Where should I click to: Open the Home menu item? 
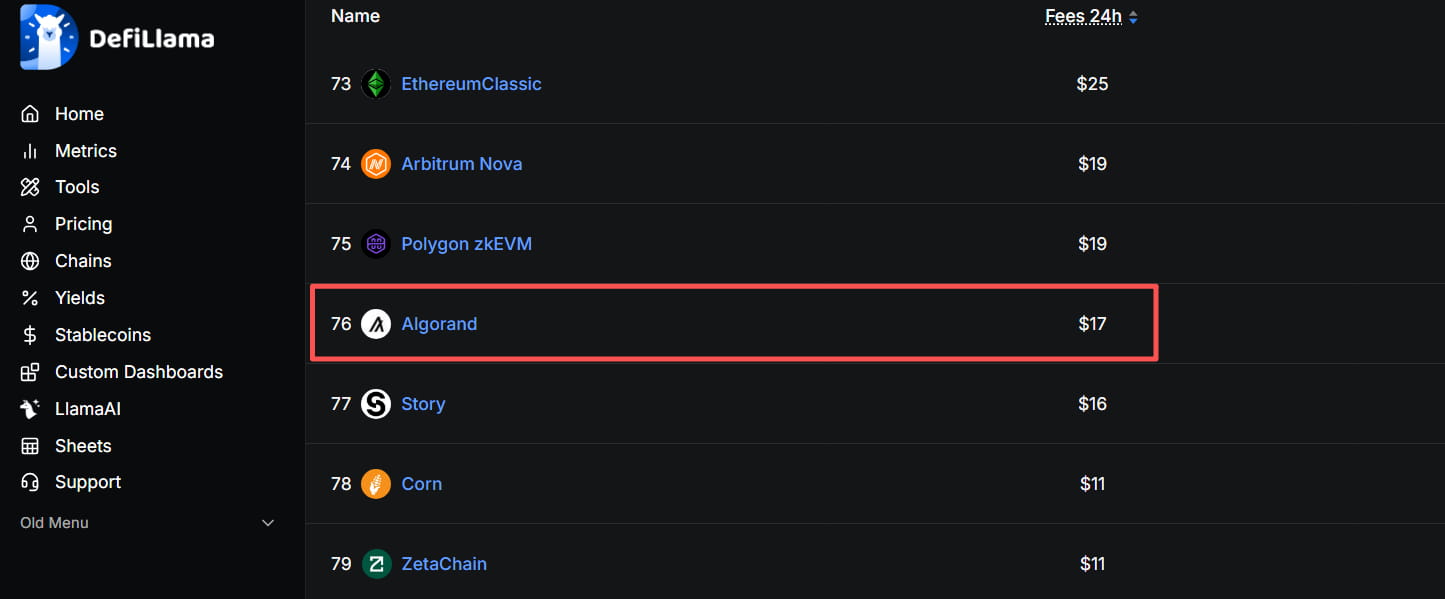click(x=79, y=114)
